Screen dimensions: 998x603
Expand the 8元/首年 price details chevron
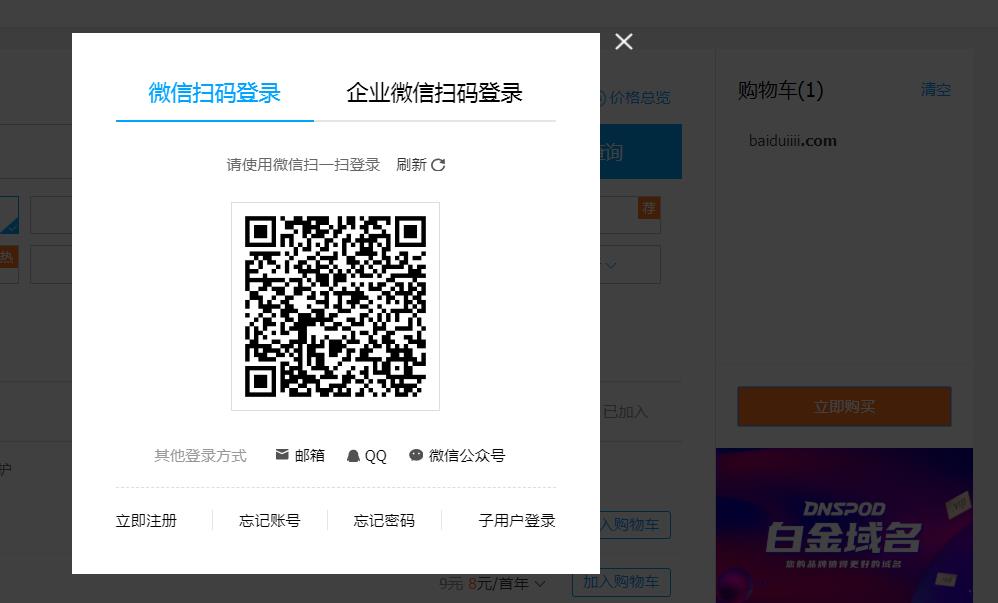tap(537, 583)
